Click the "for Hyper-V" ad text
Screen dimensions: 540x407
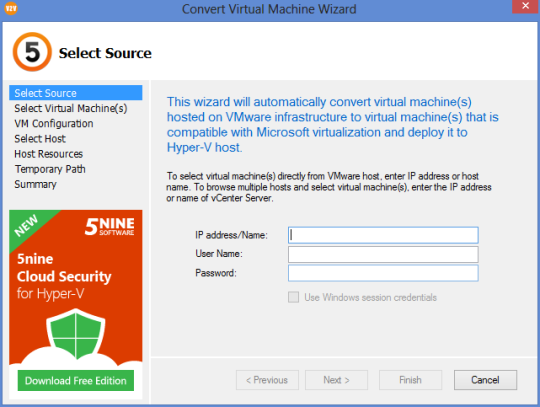(50, 294)
